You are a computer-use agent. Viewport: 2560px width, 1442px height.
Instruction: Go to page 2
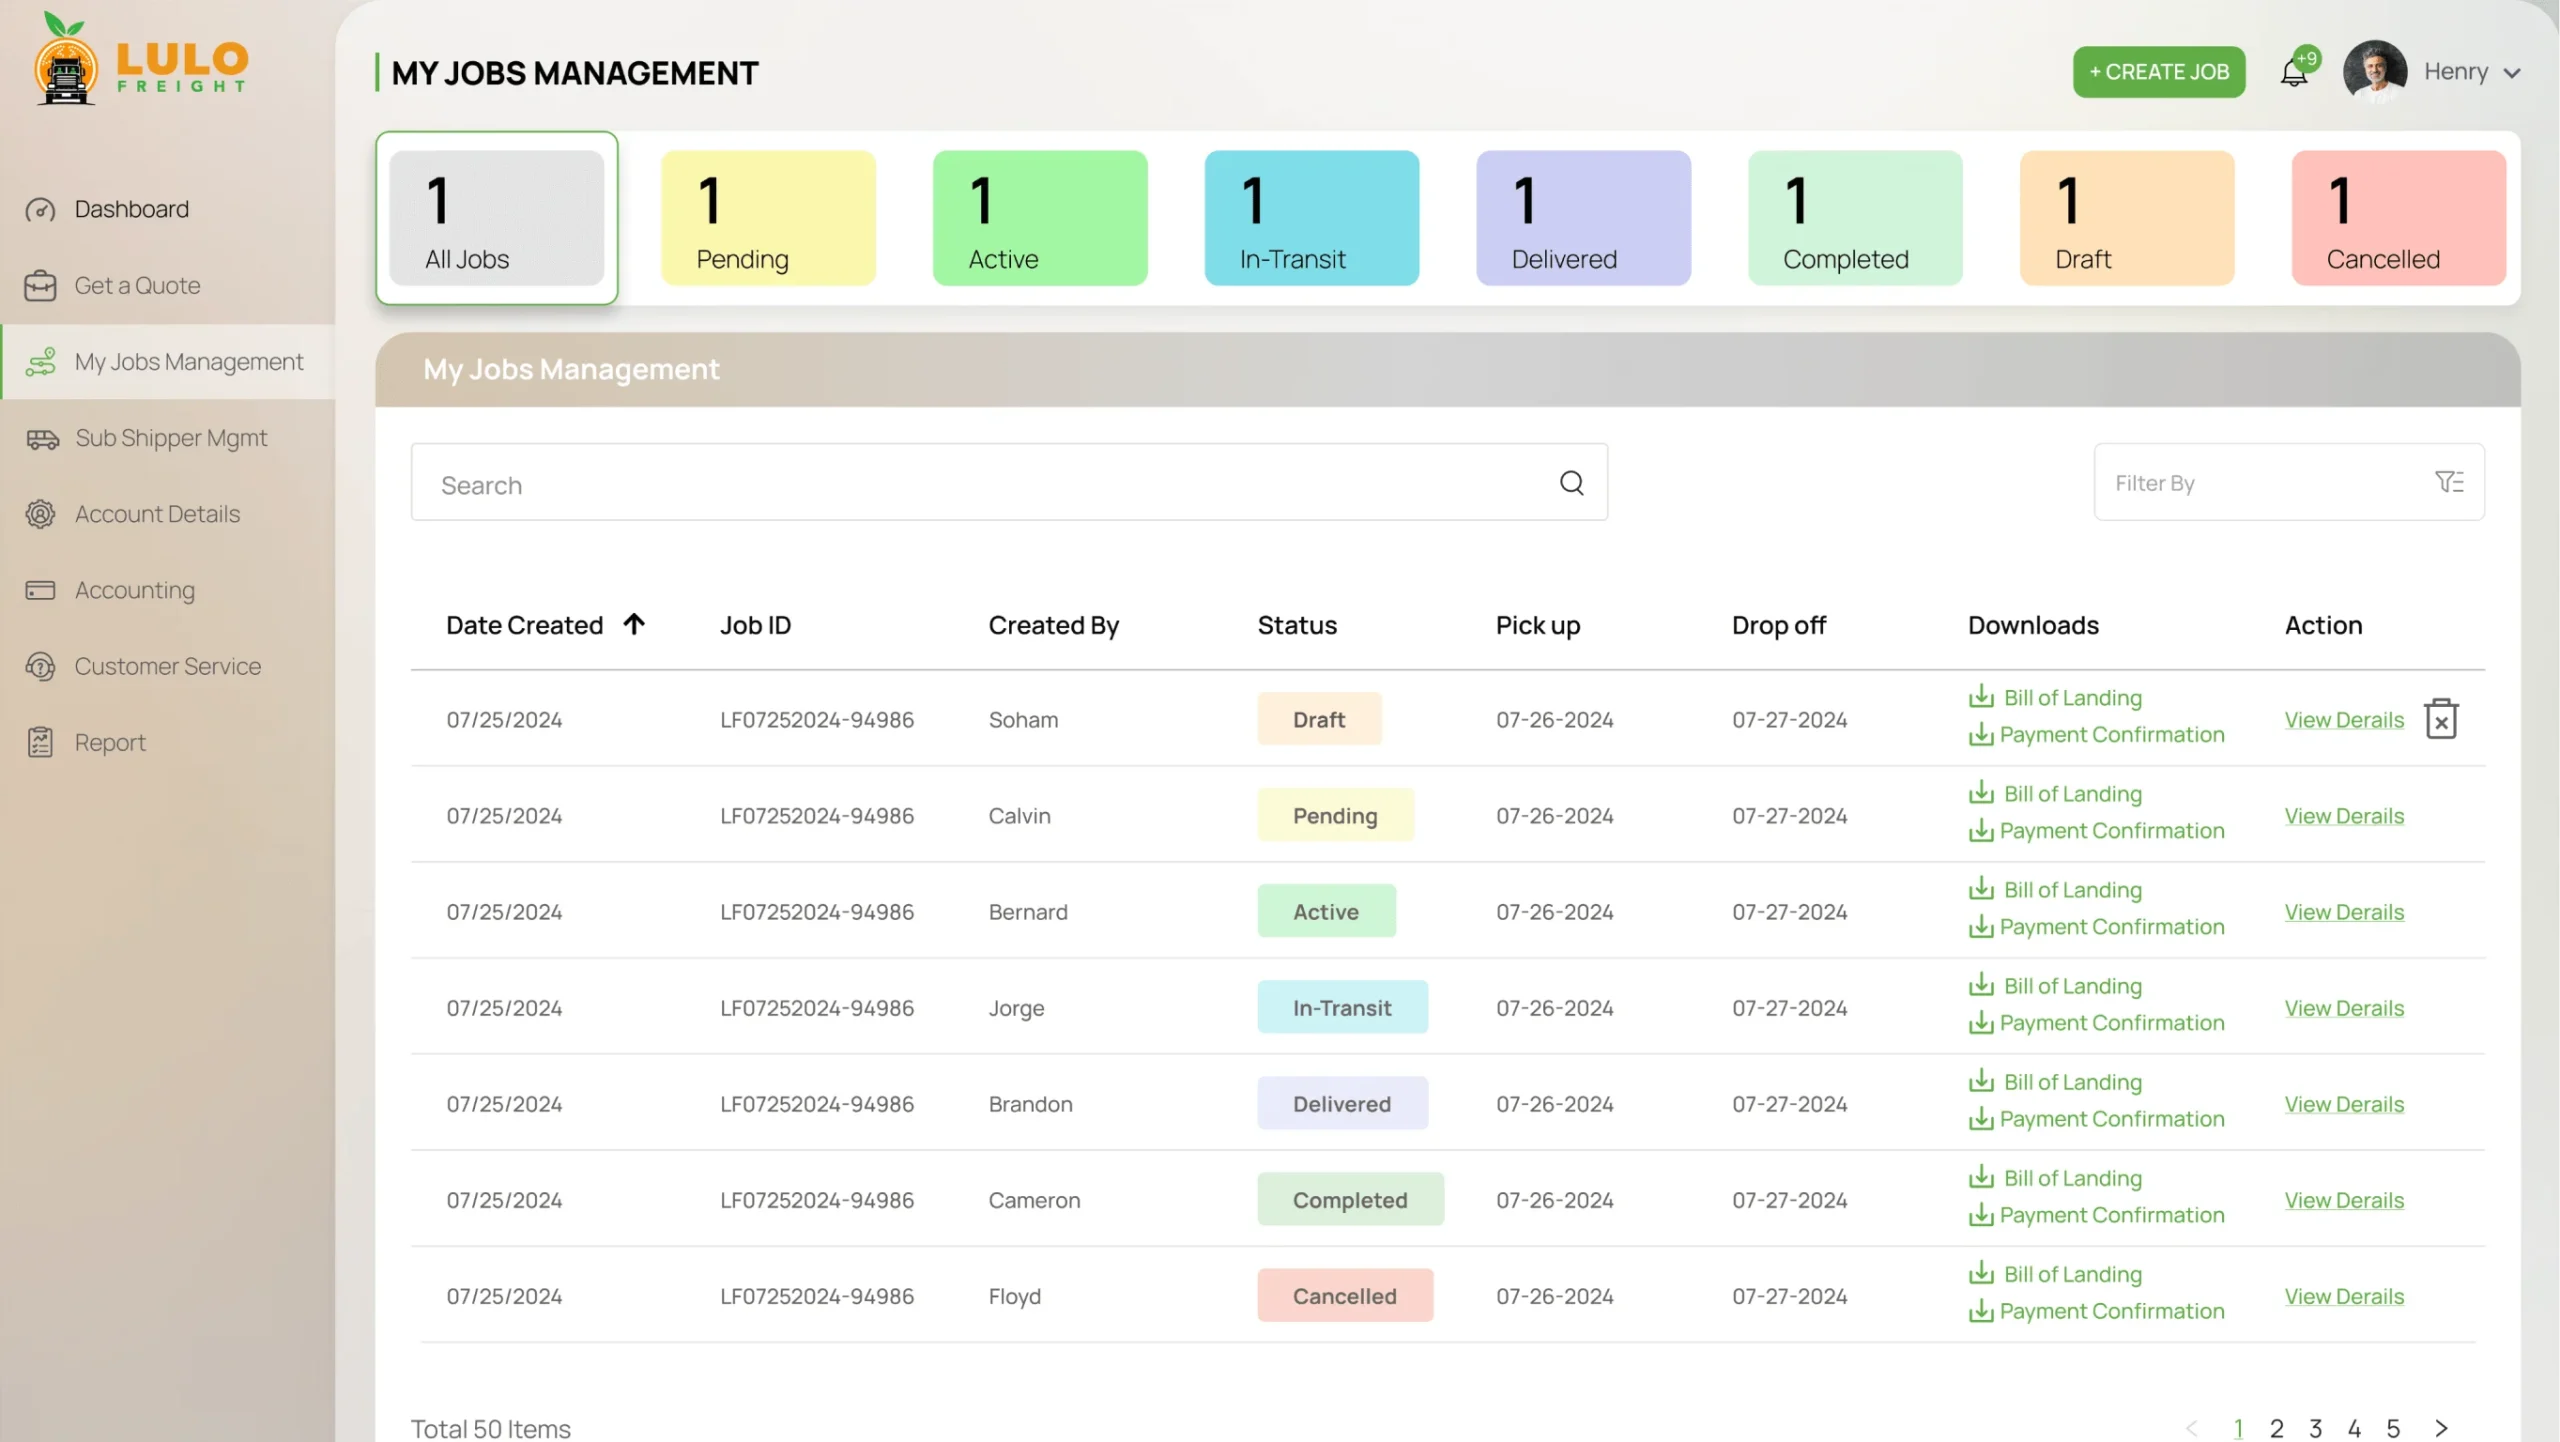click(x=2277, y=1428)
